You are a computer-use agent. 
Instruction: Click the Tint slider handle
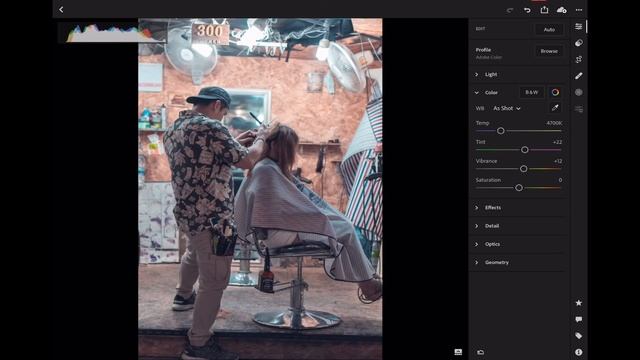[524, 150]
